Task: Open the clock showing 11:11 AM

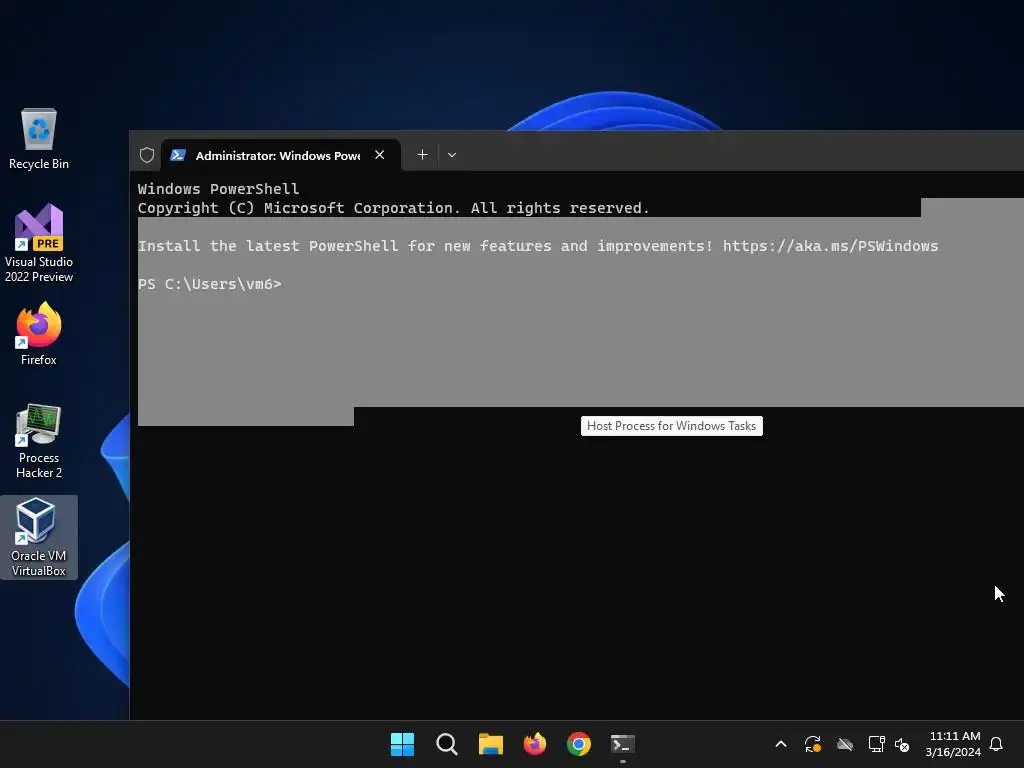Action: click(x=953, y=744)
